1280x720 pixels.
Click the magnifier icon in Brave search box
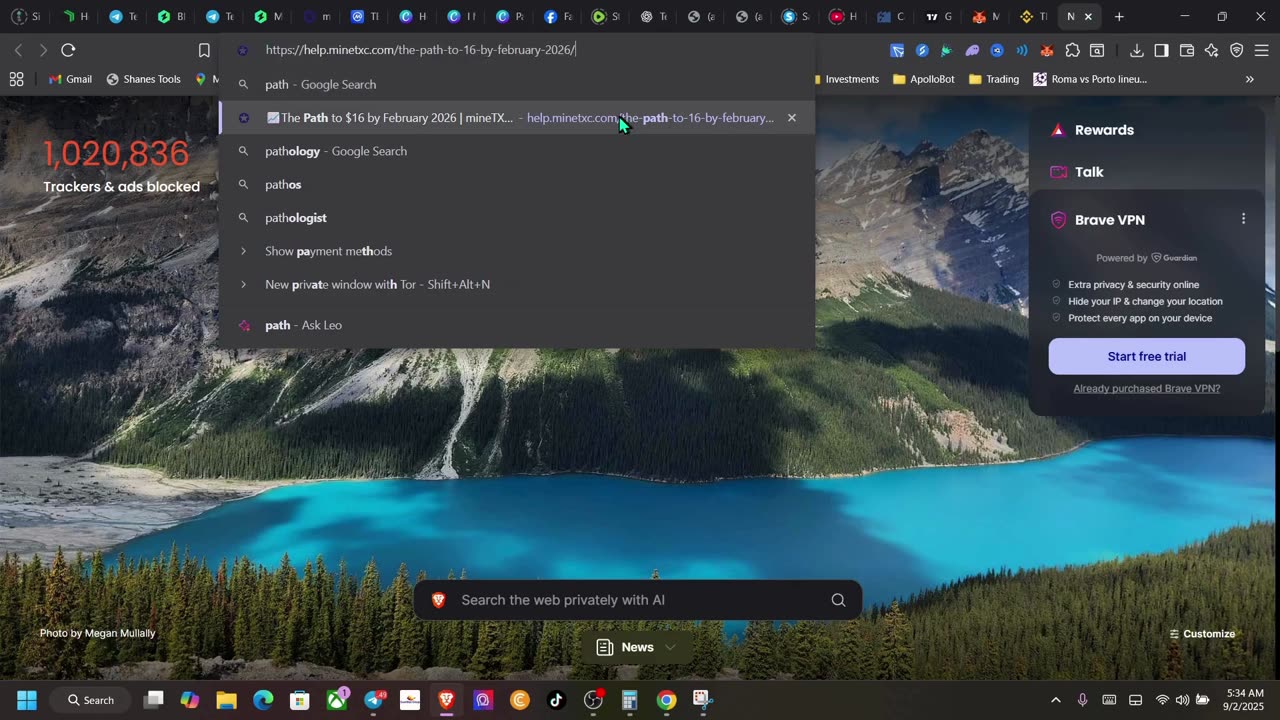coord(838,600)
